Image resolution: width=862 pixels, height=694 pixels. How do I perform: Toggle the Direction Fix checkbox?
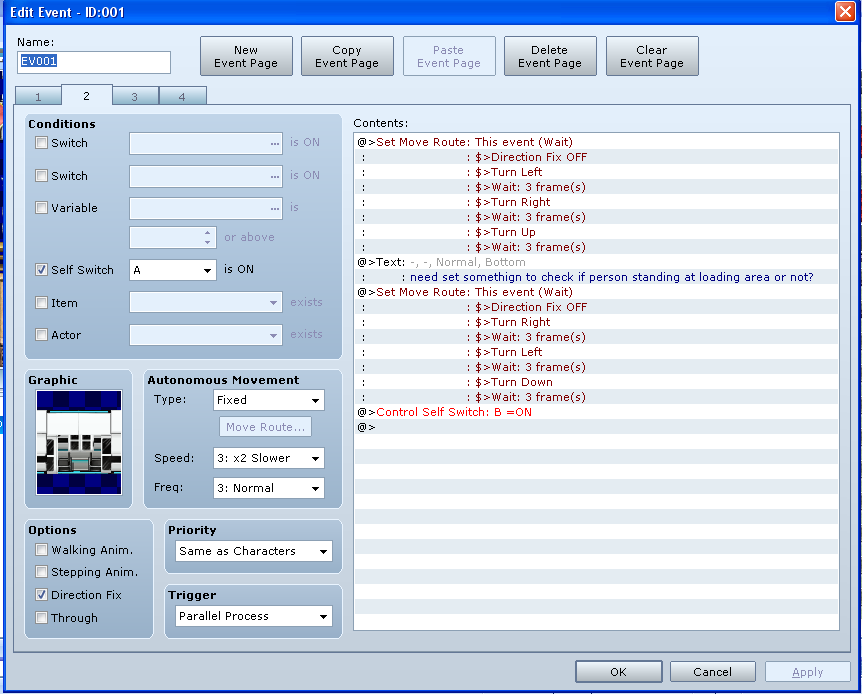(42, 595)
